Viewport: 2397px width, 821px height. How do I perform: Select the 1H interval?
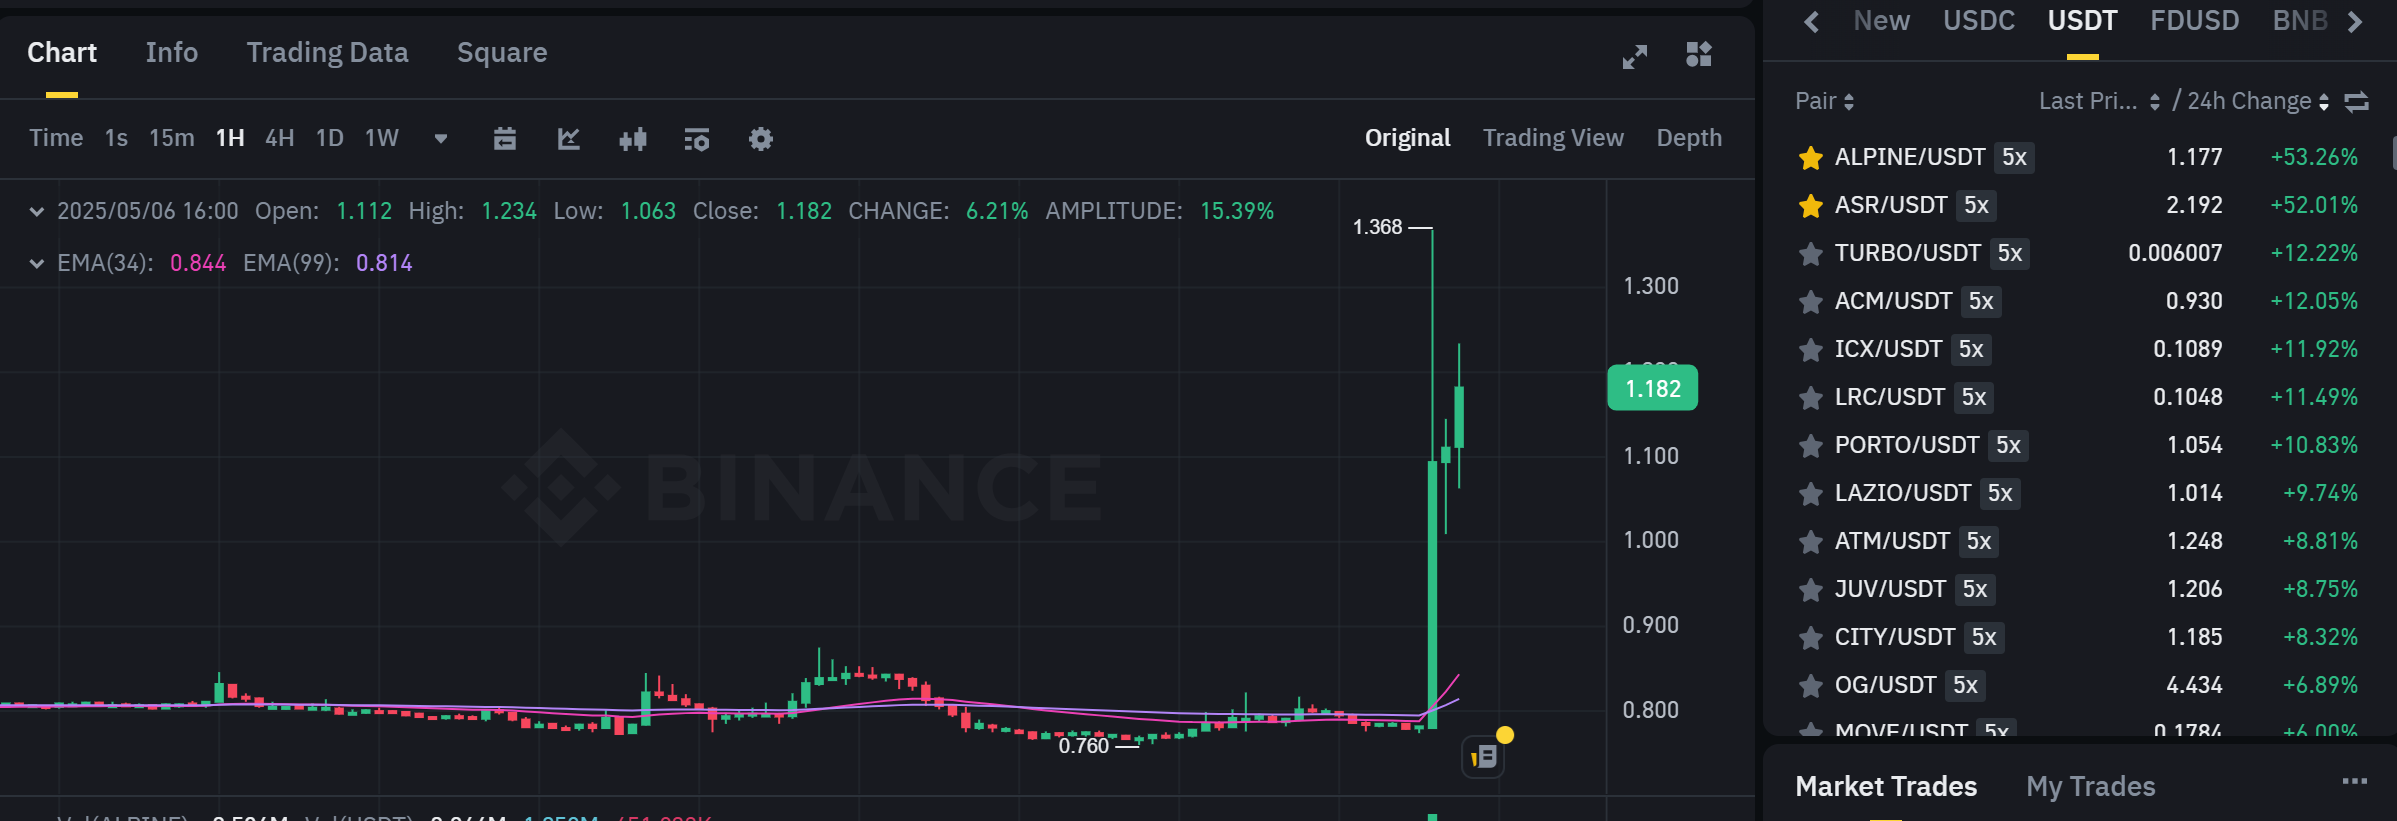point(230,138)
